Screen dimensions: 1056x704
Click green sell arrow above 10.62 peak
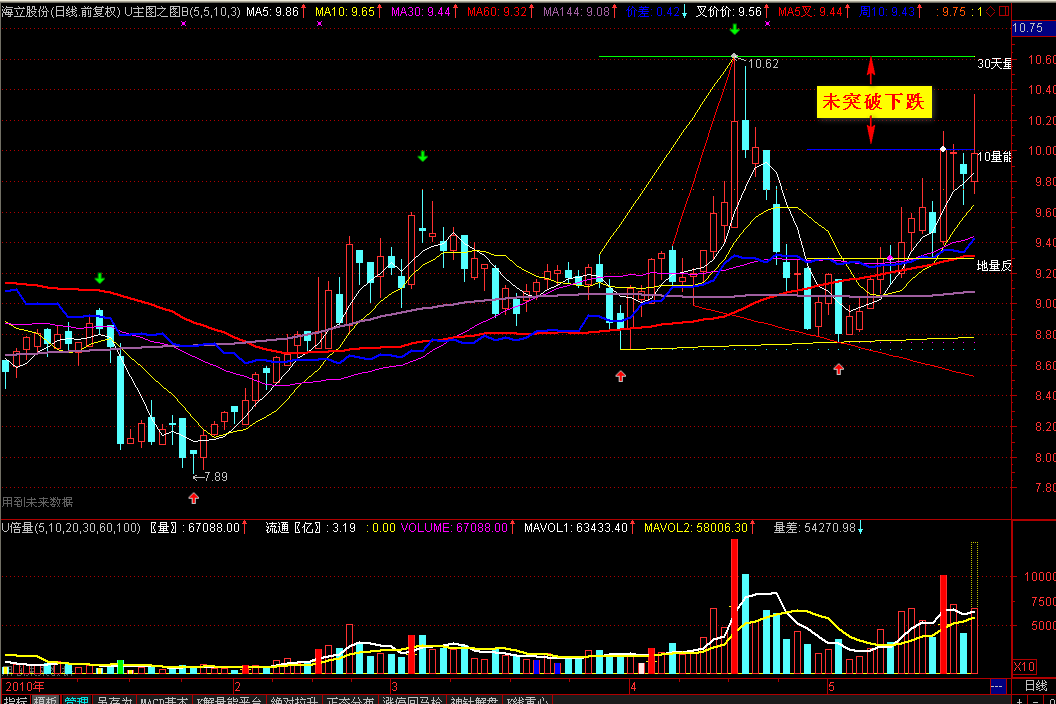[735, 30]
